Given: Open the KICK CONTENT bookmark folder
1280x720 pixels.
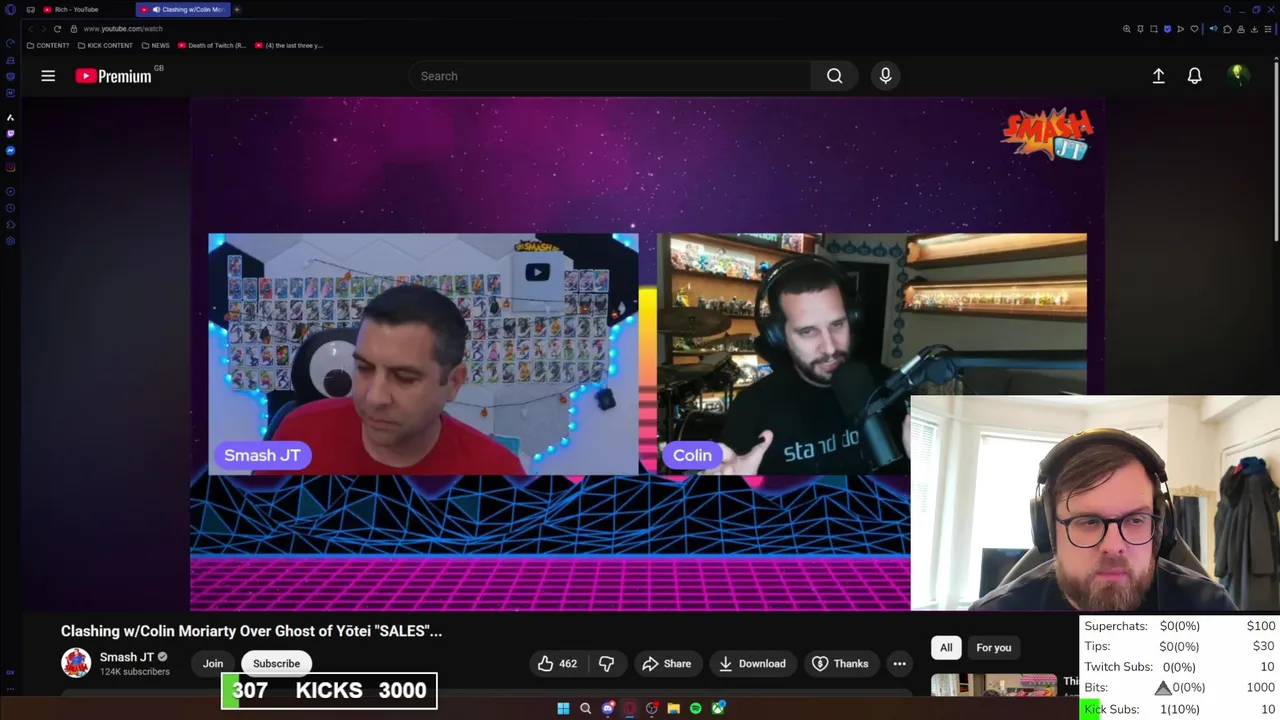Looking at the screenshot, I should (x=105, y=45).
